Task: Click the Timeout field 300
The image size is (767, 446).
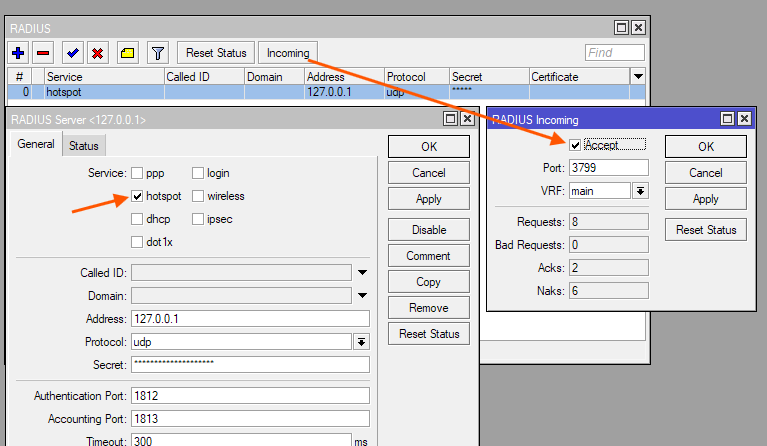Action: coord(241,440)
